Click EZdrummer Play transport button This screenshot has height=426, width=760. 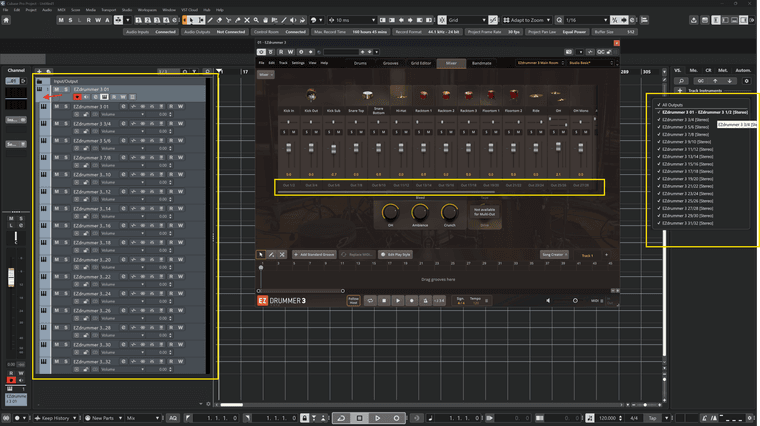click(x=398, y=301)
